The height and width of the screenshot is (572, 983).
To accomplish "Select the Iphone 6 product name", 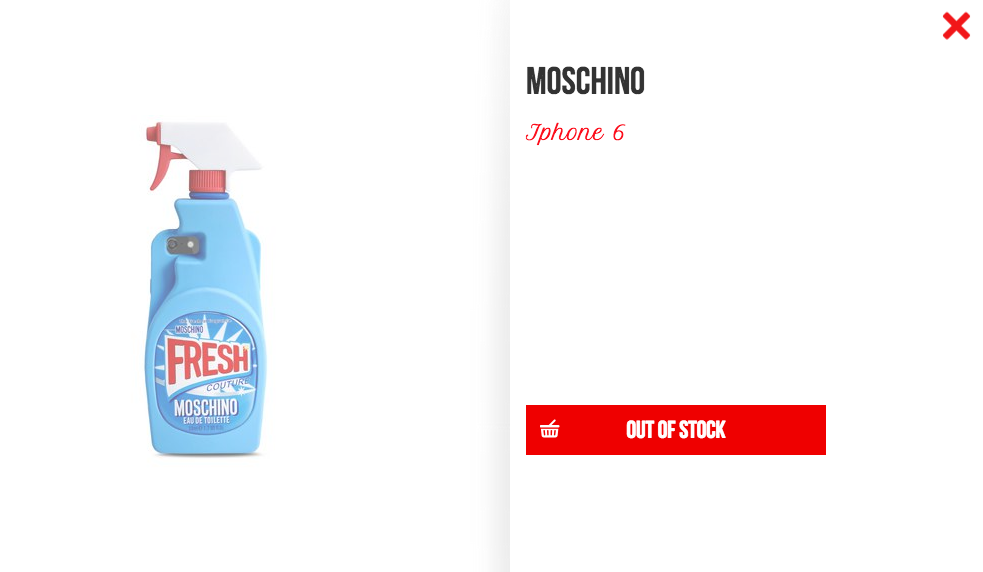I will [x=575, y=132].
